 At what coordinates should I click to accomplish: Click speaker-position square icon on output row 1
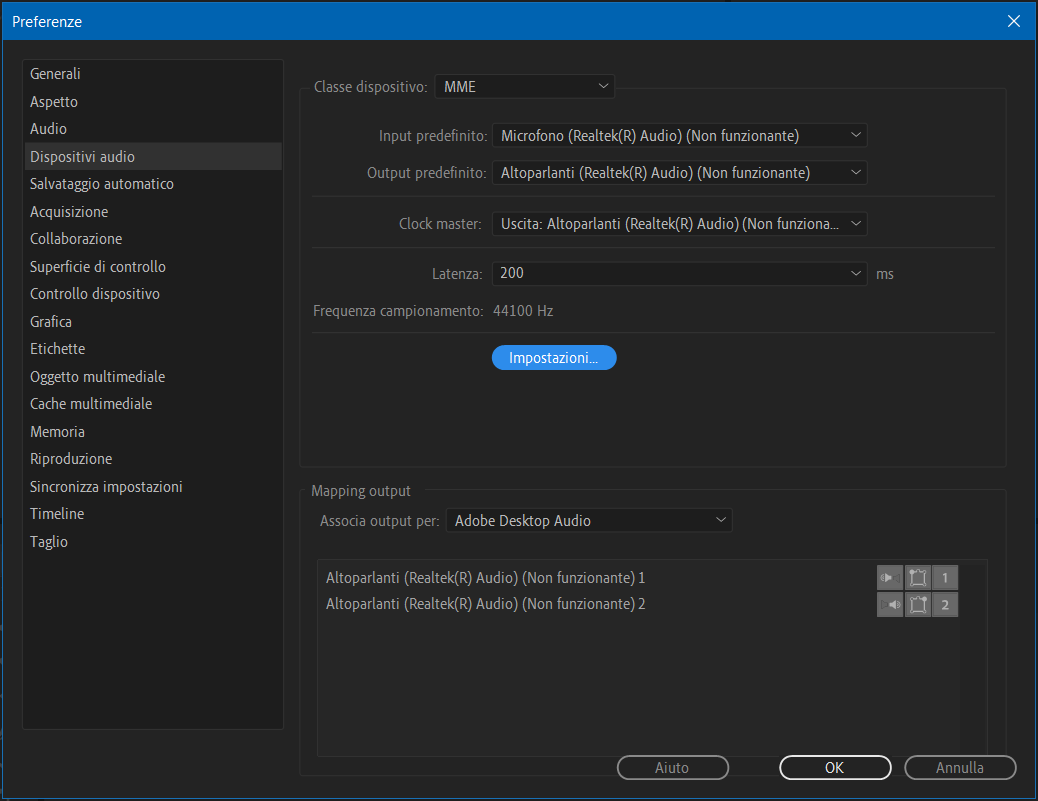[x=918, y=578]
